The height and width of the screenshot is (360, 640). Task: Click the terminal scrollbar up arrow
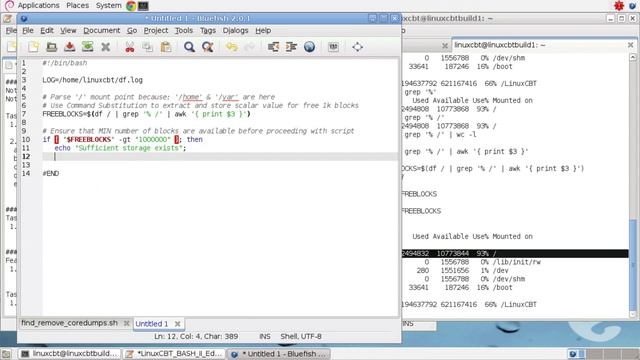633,58
